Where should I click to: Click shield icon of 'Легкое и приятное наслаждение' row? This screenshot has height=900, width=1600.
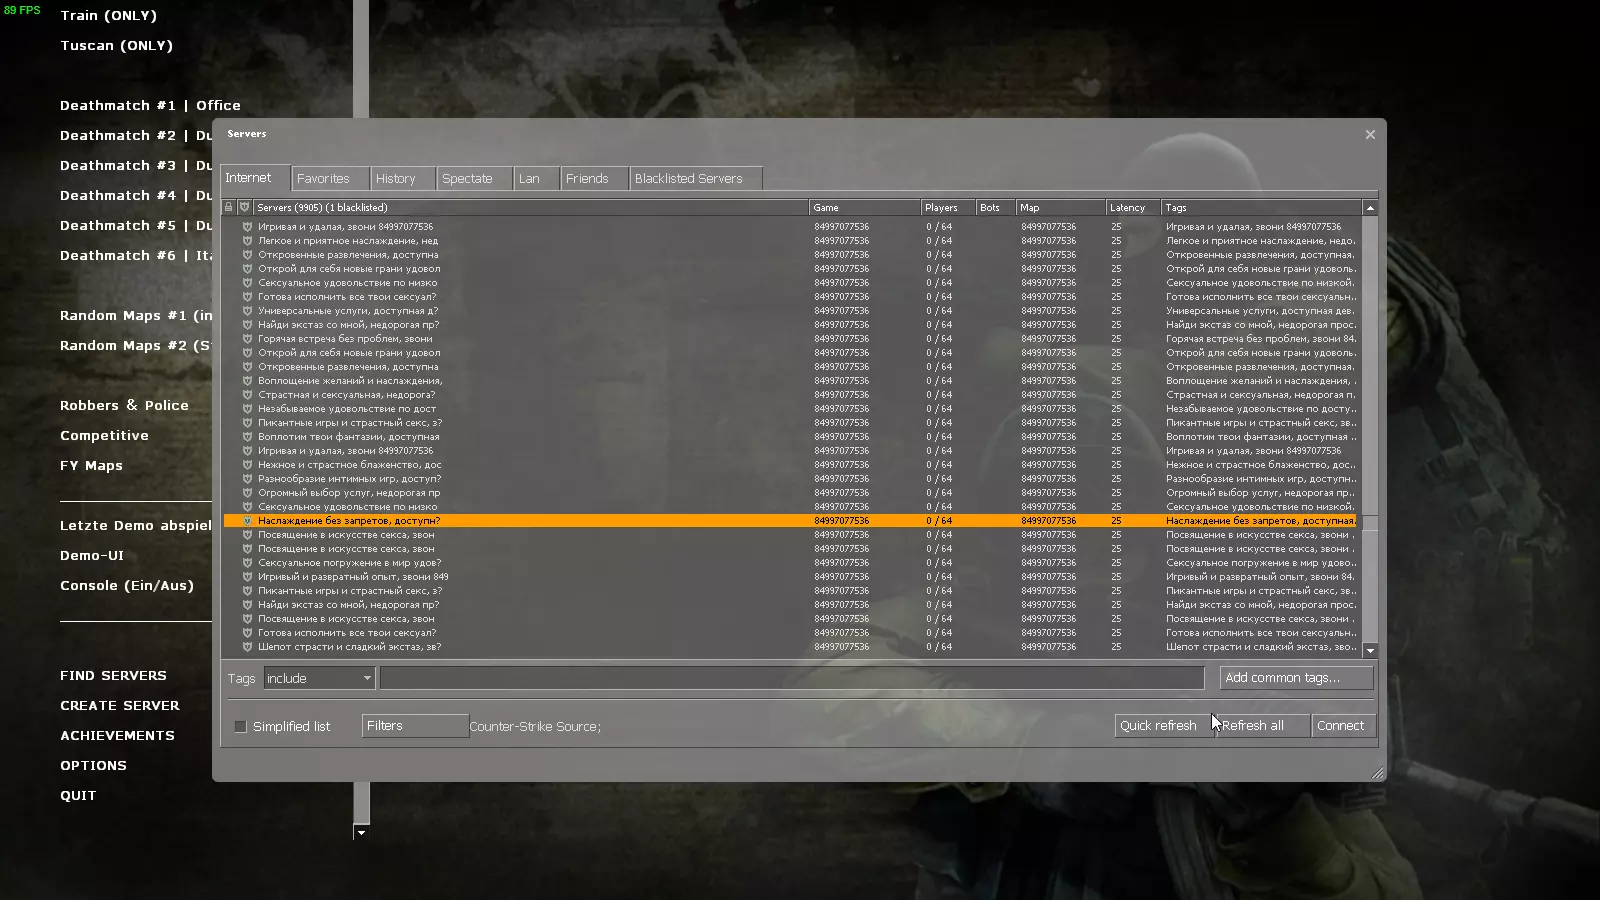pyautogui.click(x=247, y=241)
